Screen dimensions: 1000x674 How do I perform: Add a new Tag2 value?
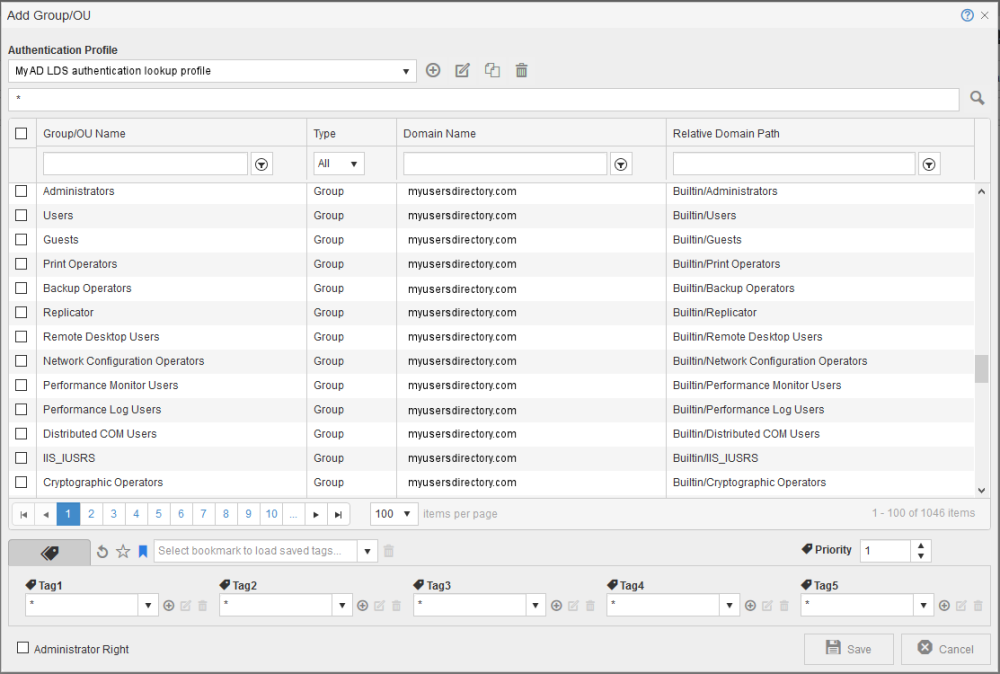pos(363,606)
